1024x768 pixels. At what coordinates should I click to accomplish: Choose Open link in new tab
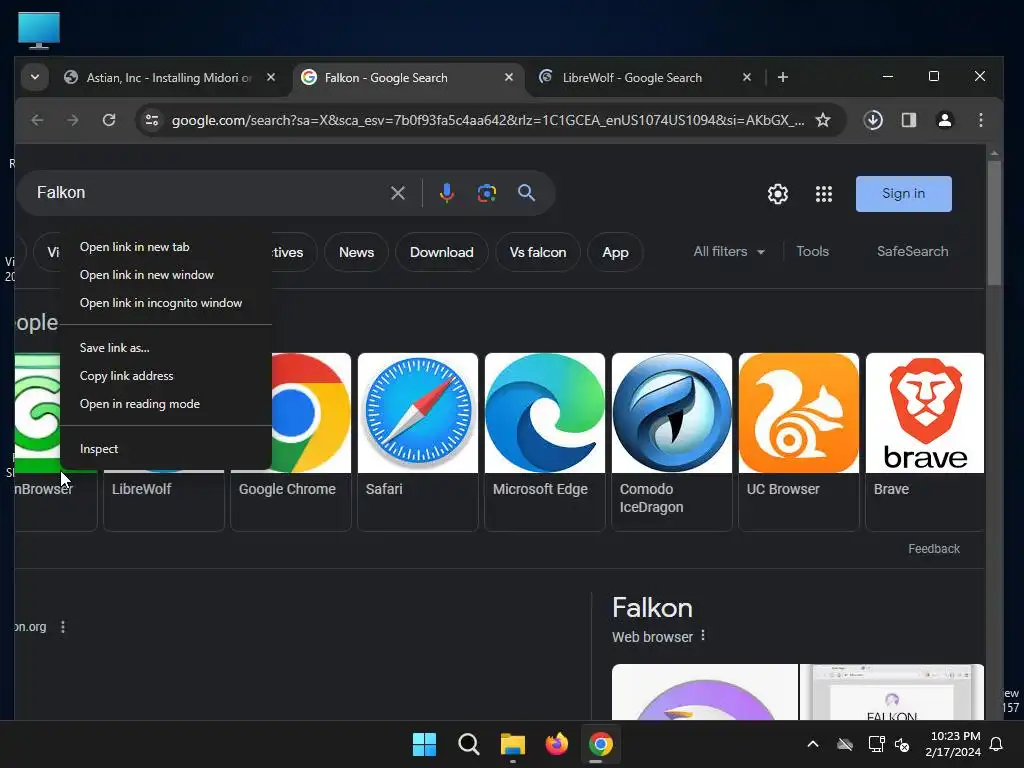point(166,247)
